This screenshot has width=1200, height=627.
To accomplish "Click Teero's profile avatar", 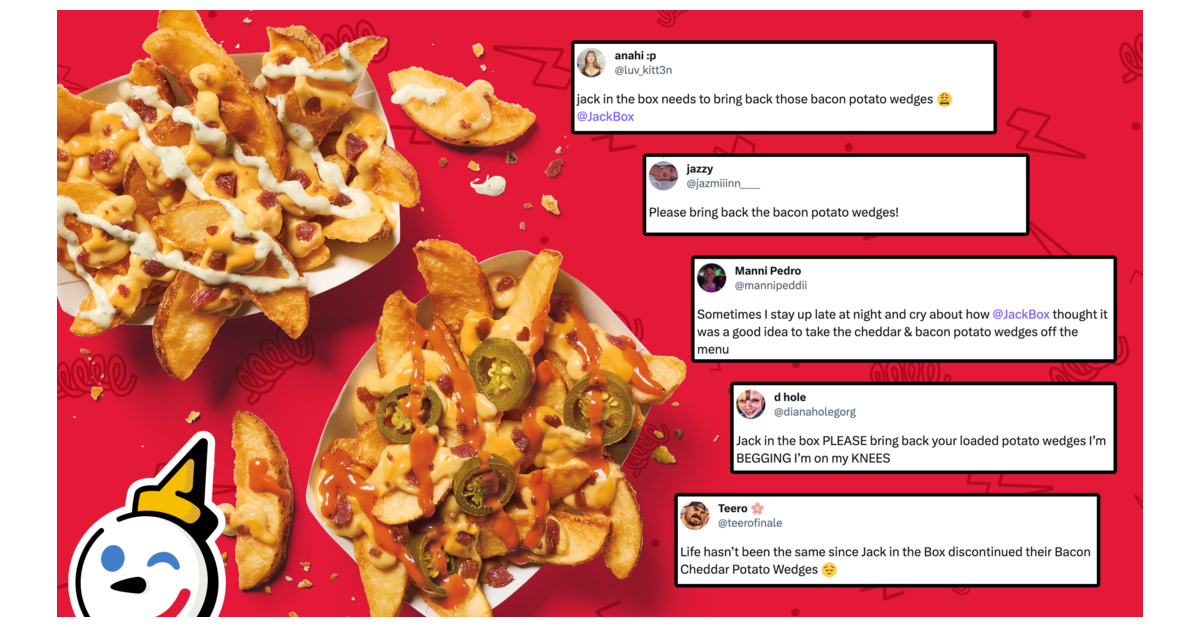I will [695, 515].
